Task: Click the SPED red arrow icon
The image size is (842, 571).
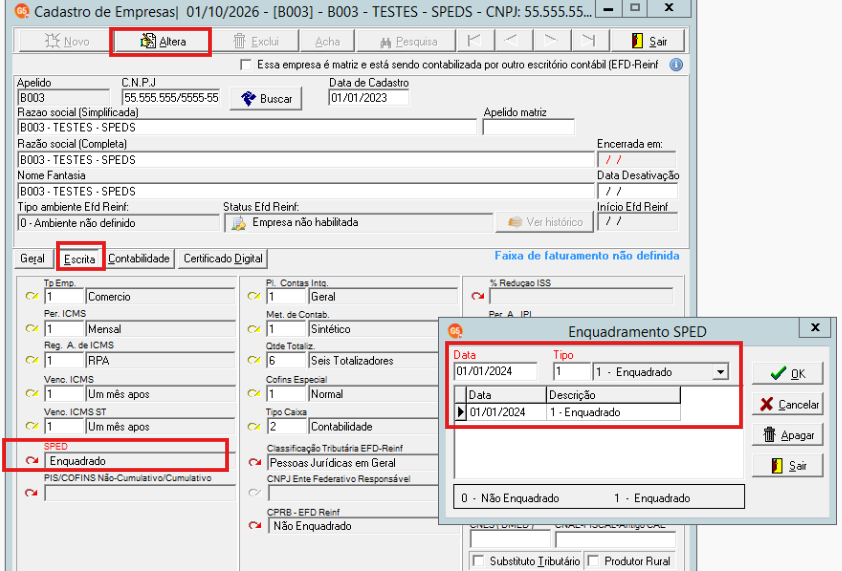Action: [x=32, y=460]
